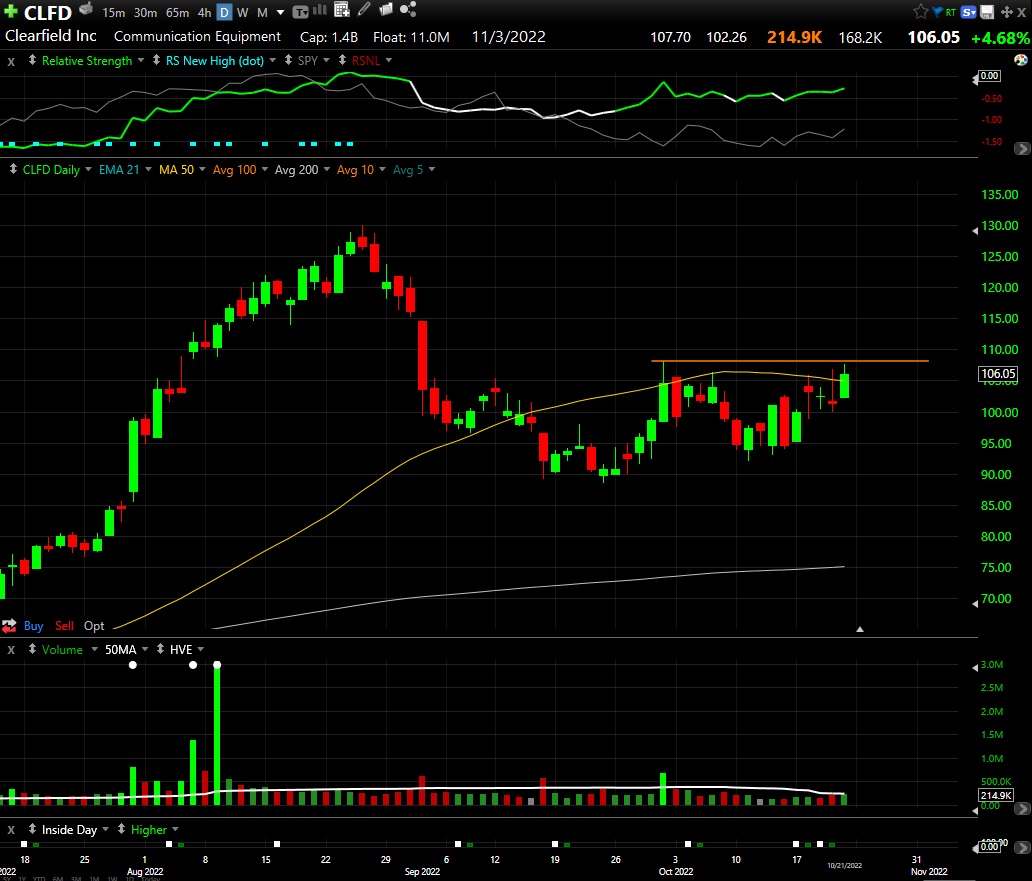Screen dimensions: 1032x881
Task: Click move arrows beside SPY label
Action: coord(288,60)
